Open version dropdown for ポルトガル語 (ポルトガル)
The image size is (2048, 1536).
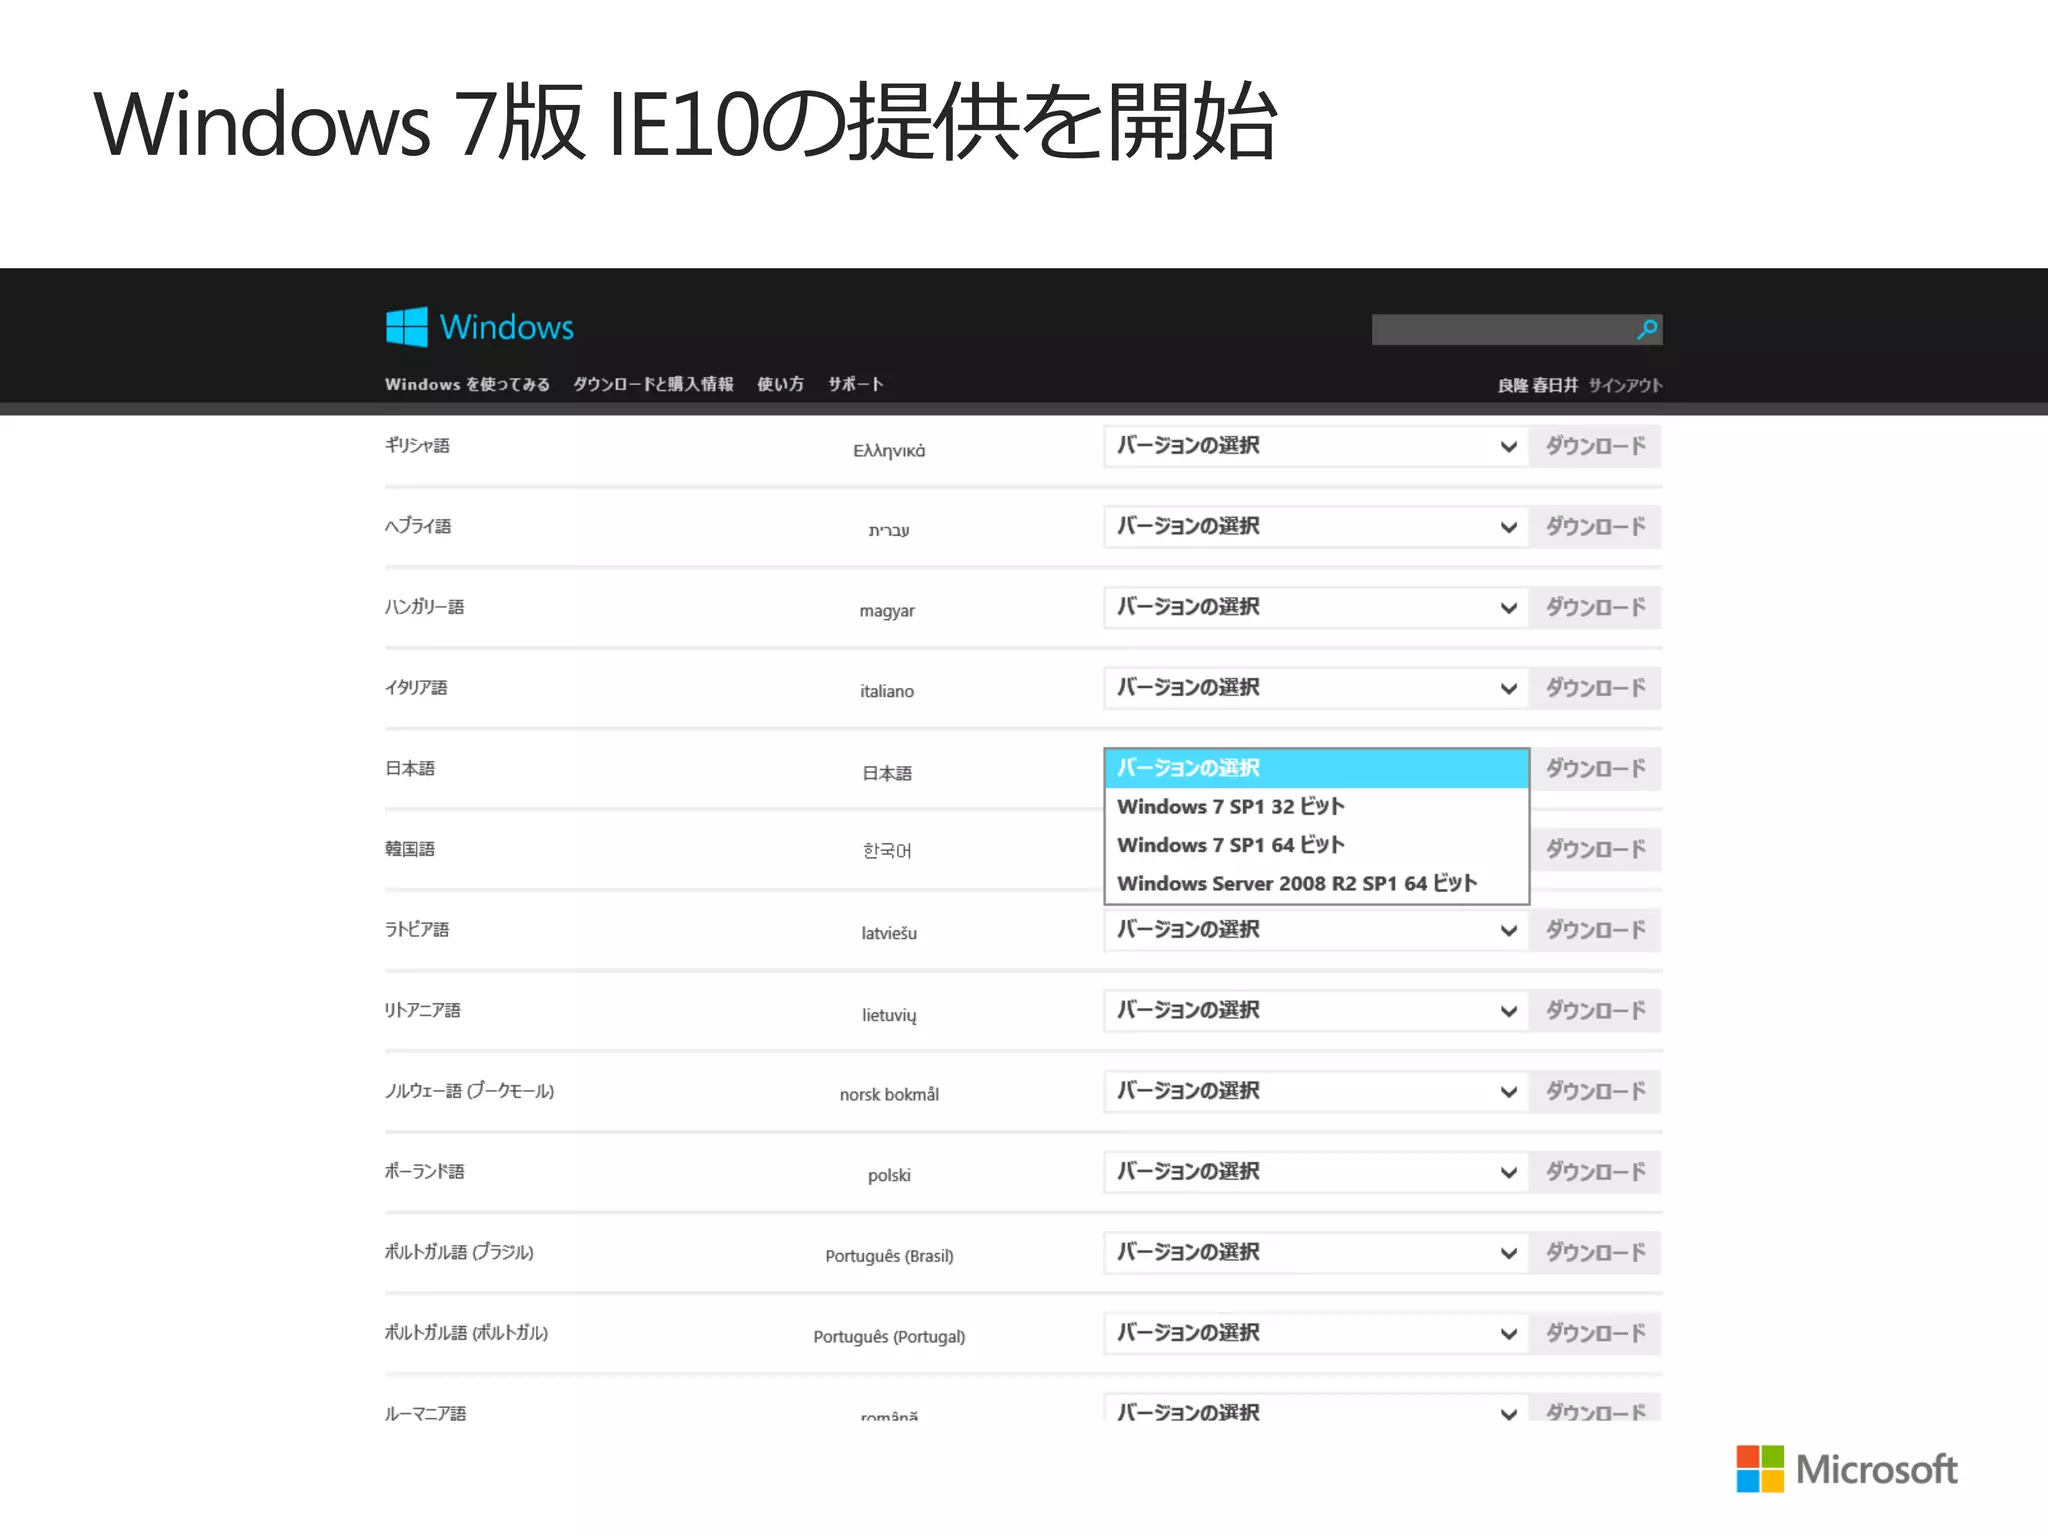(x=1316, y=1333)
